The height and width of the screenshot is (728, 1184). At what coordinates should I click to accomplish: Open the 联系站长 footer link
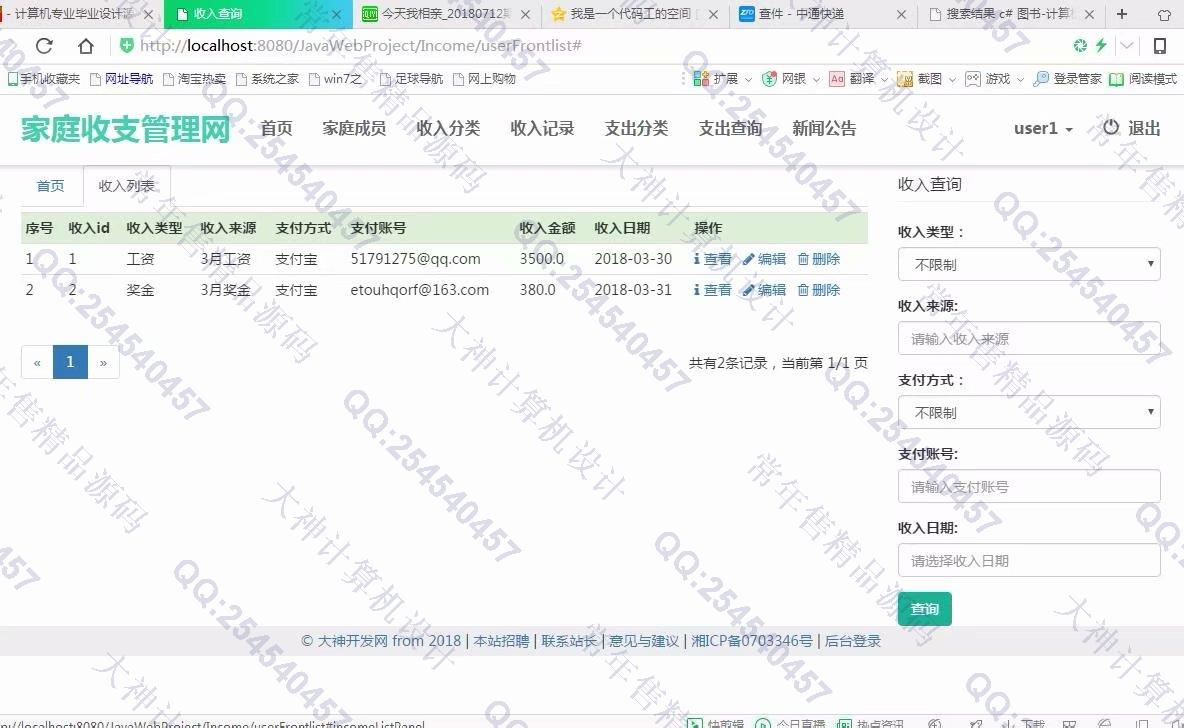click(x=569, y=641)
